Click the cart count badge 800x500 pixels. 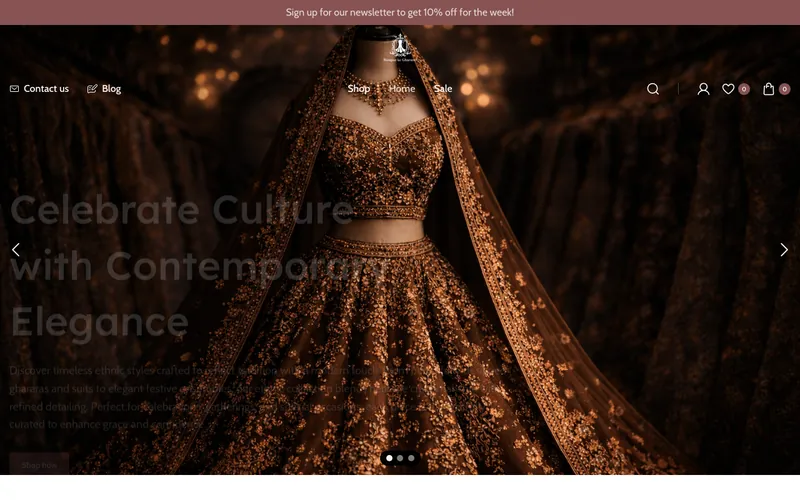785,89
